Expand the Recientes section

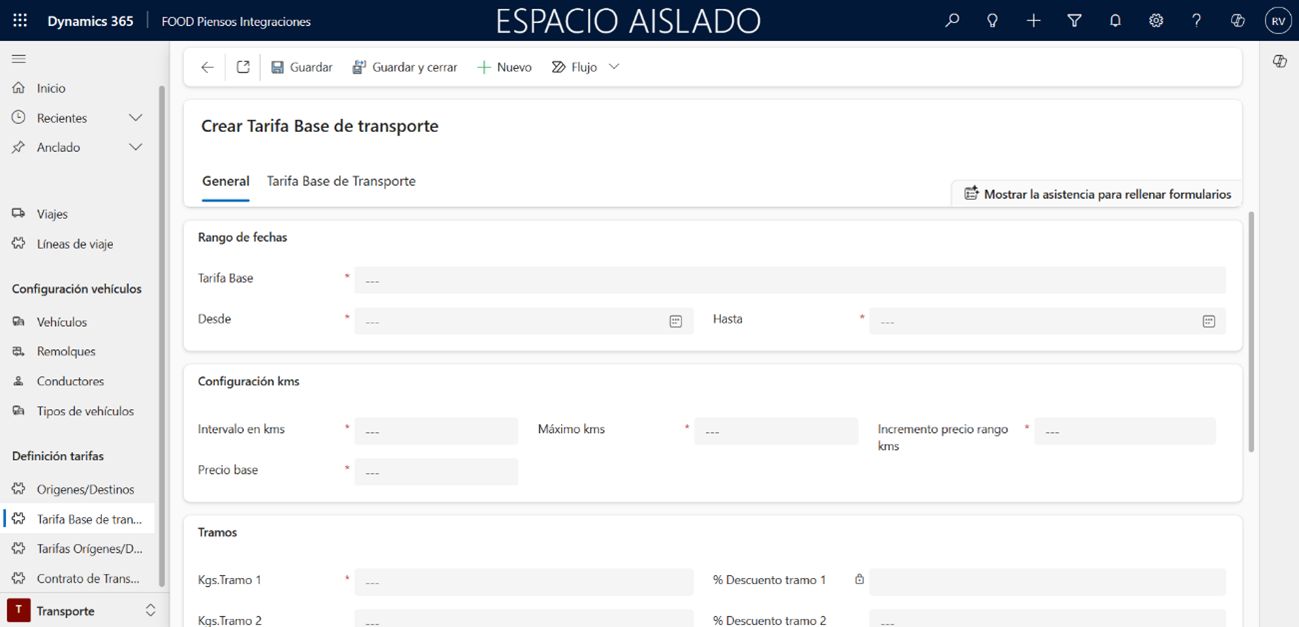pos(135,118)
